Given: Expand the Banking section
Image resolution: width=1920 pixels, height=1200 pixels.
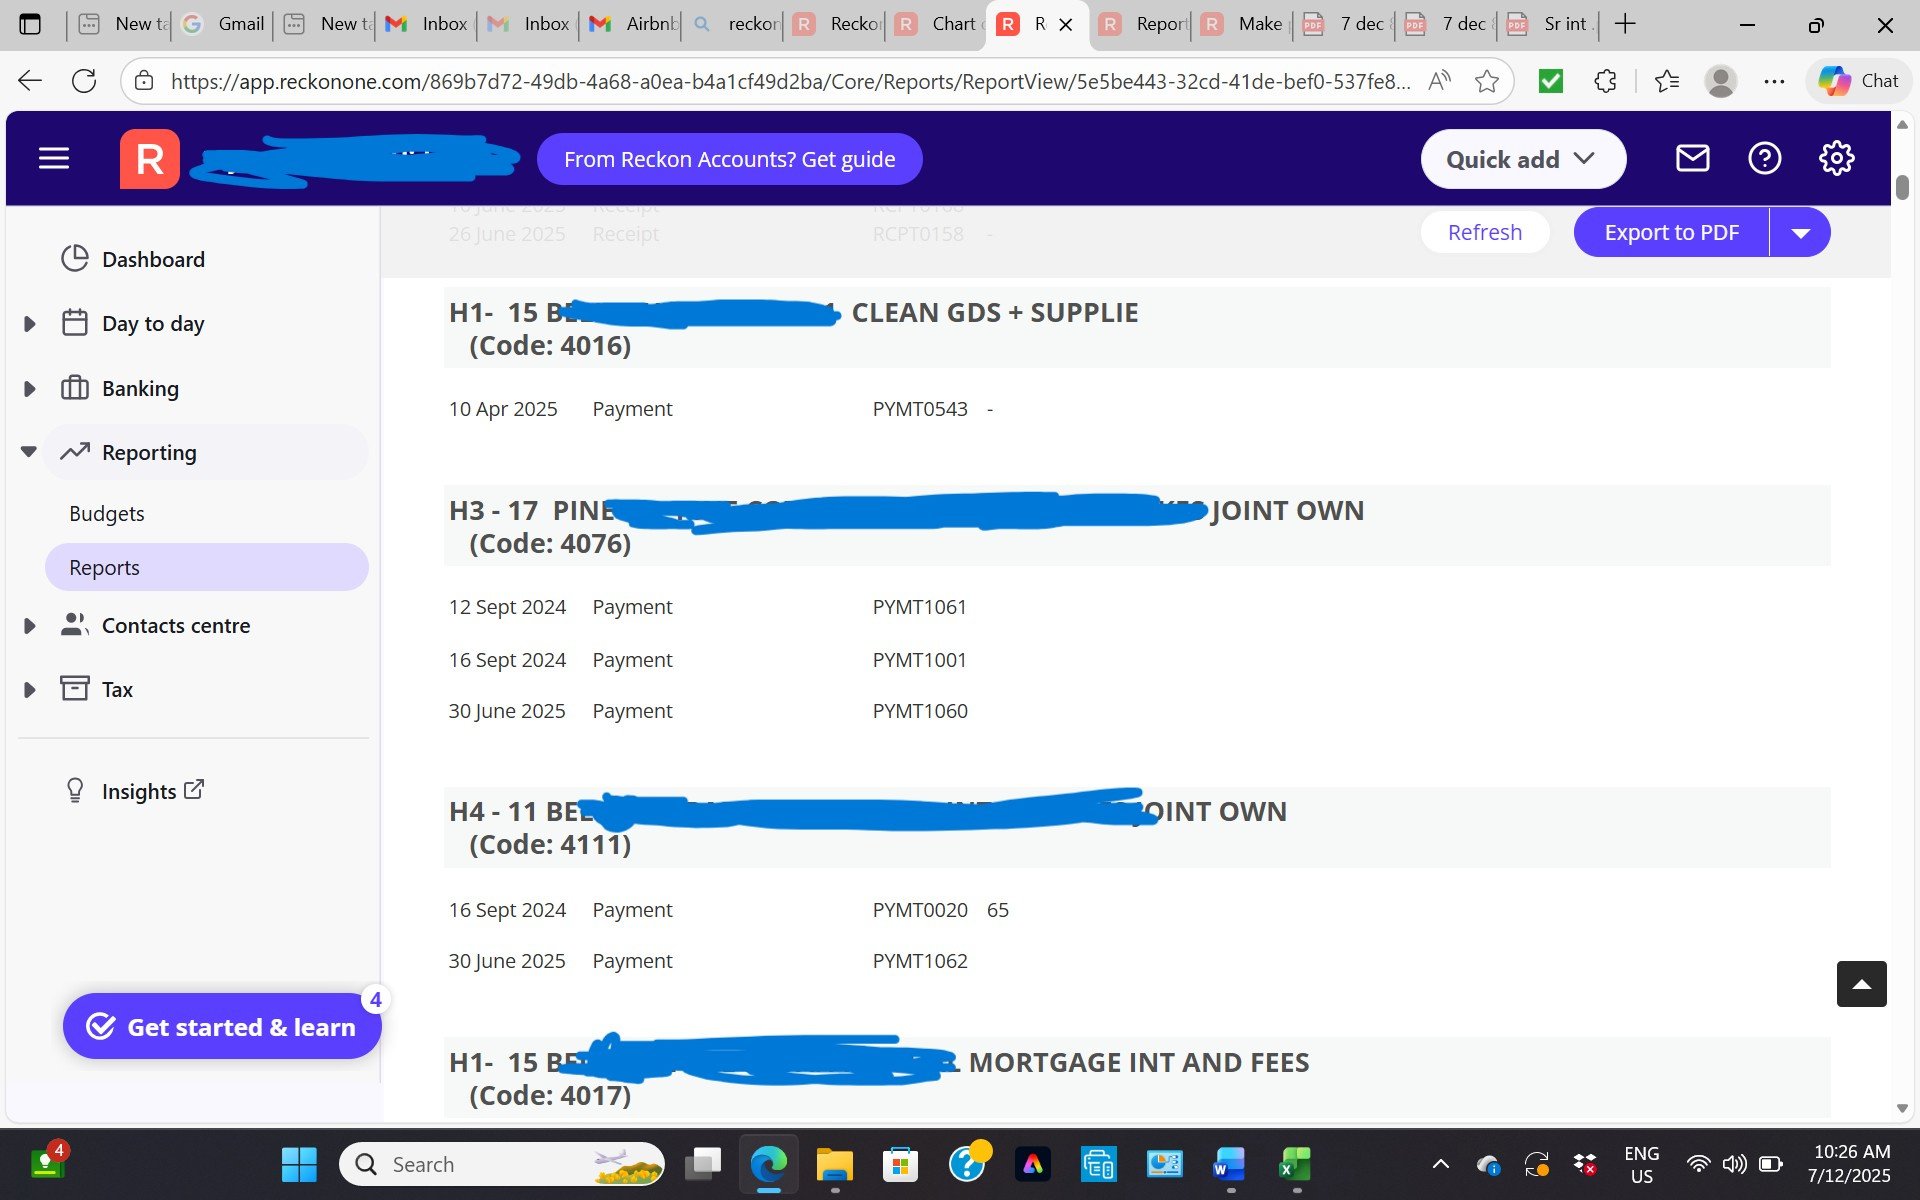Looking at the screenshot, I should (29, 389).
